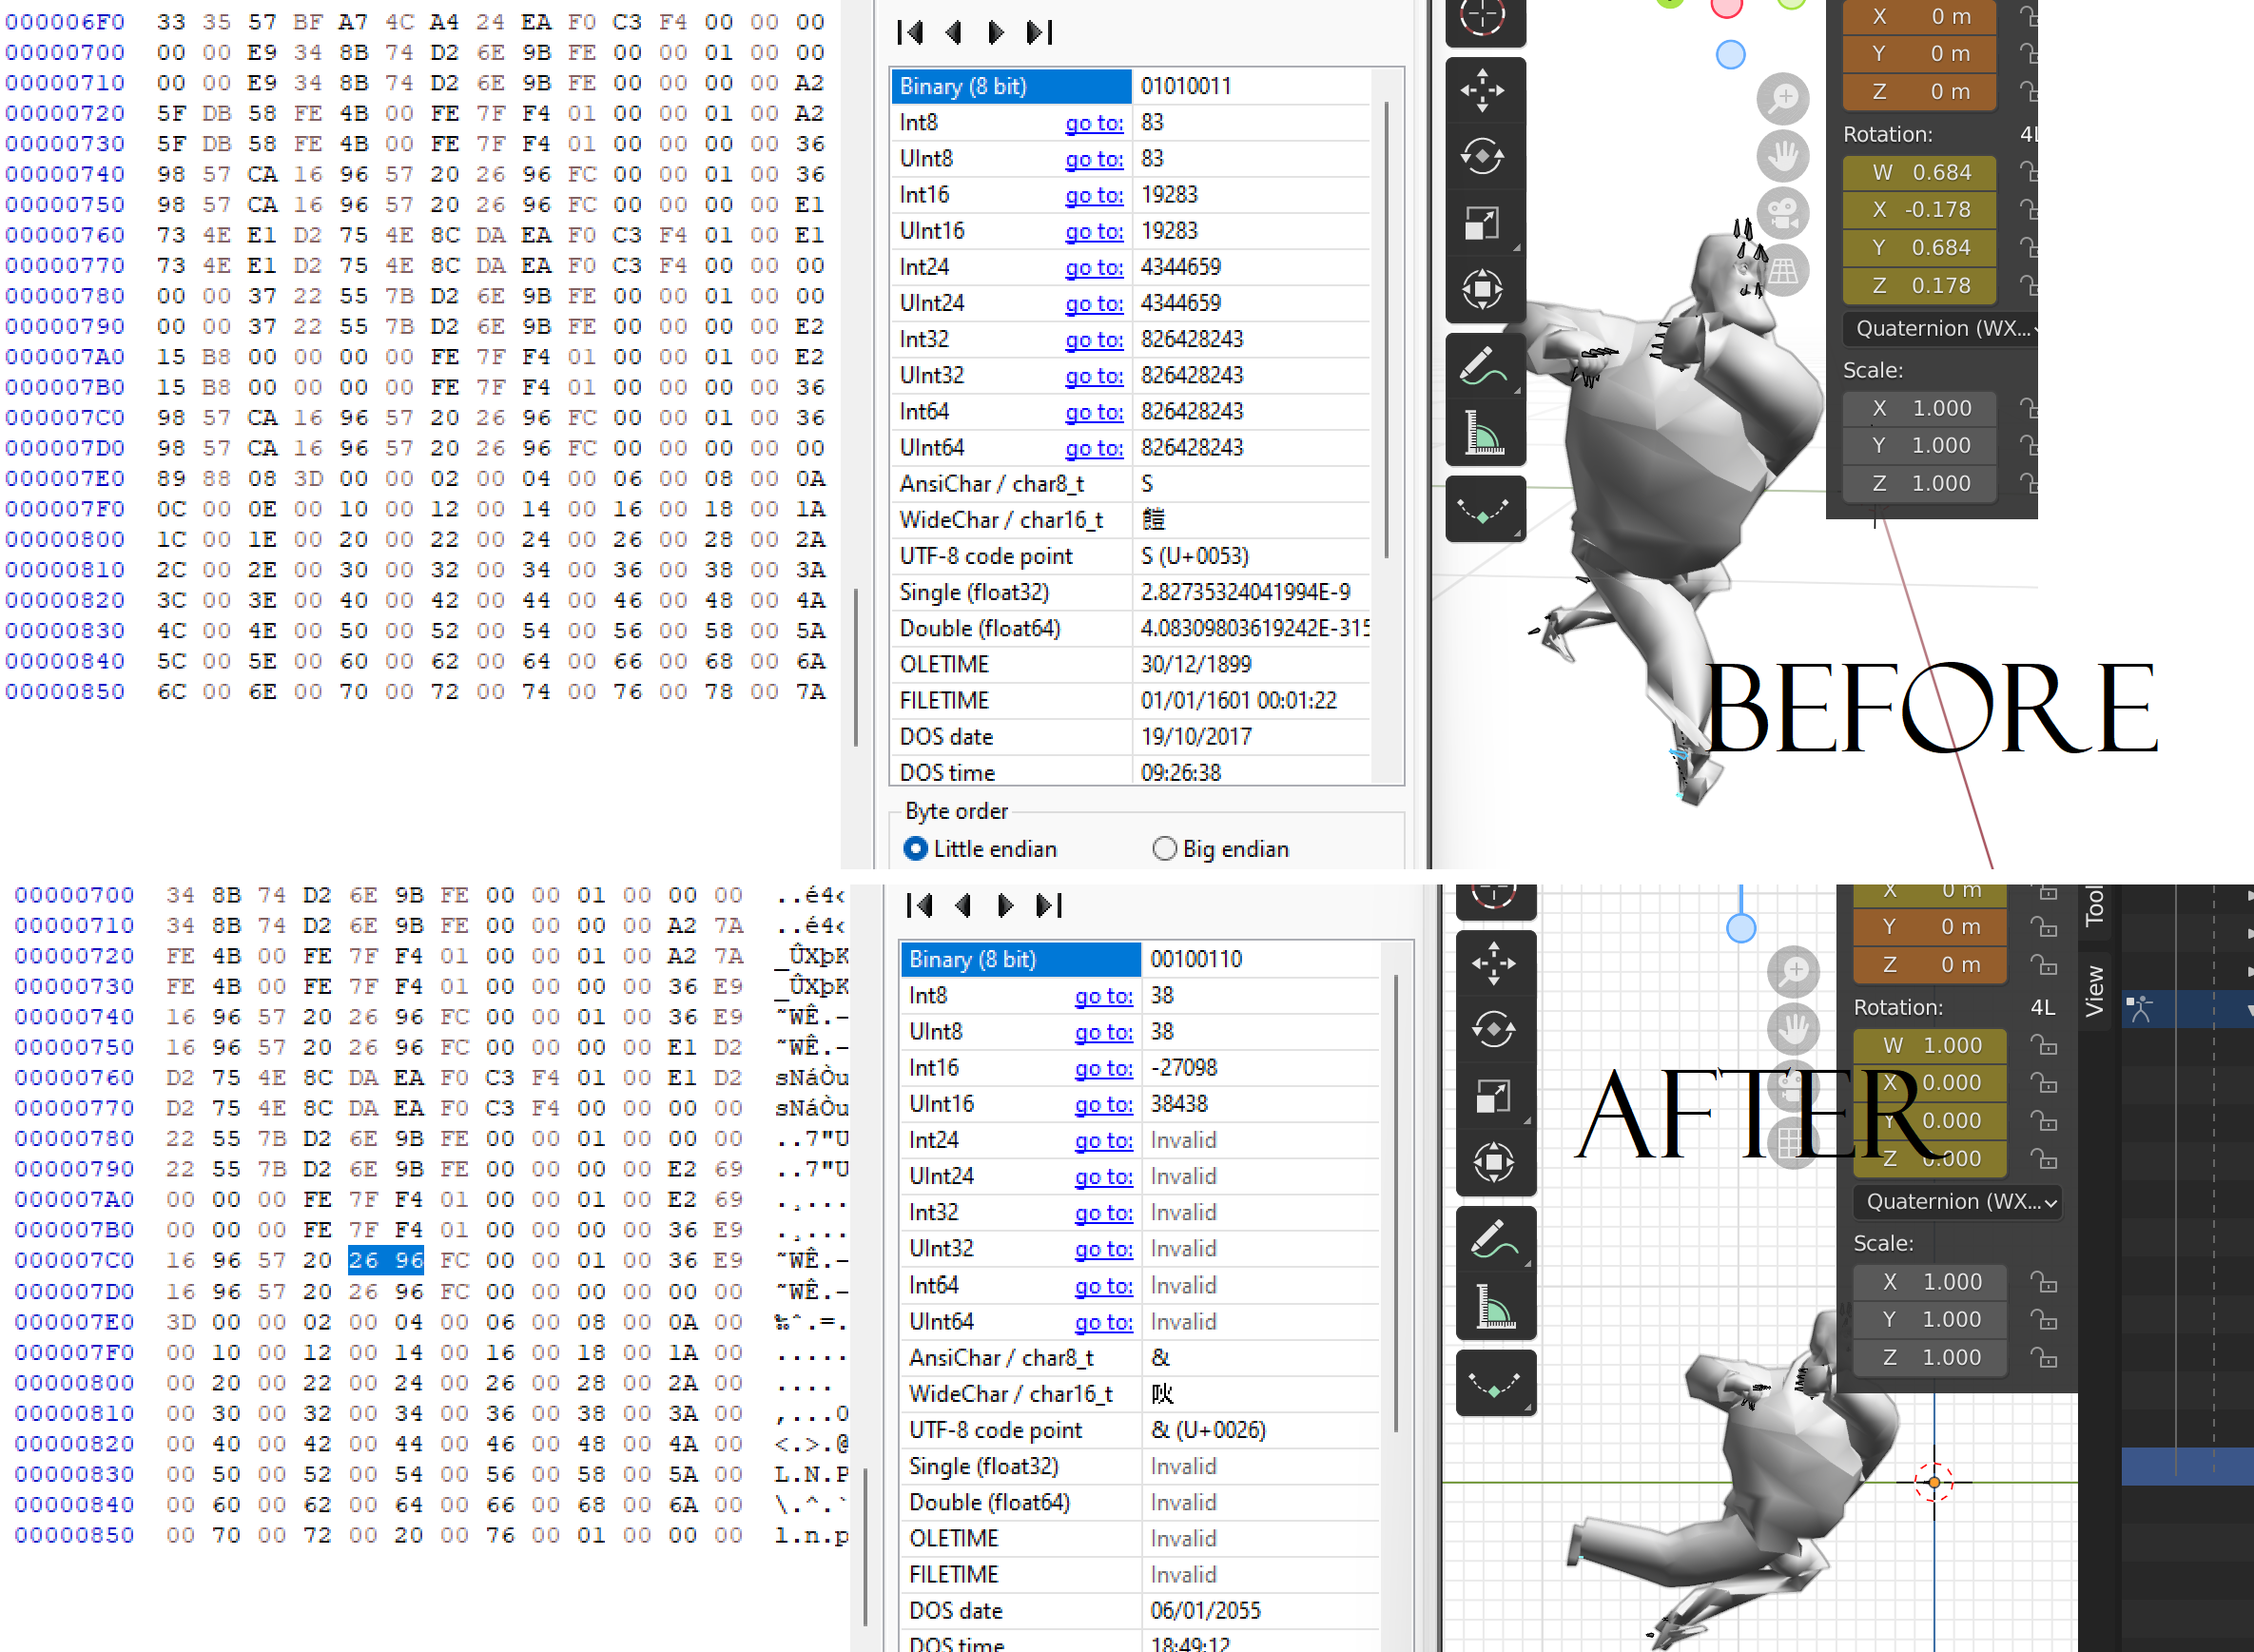This screenshot has width=2254, height=1652.
Task: Select the Transform tool in the BEFORE Blender view
Action: tap(1484, 289)
